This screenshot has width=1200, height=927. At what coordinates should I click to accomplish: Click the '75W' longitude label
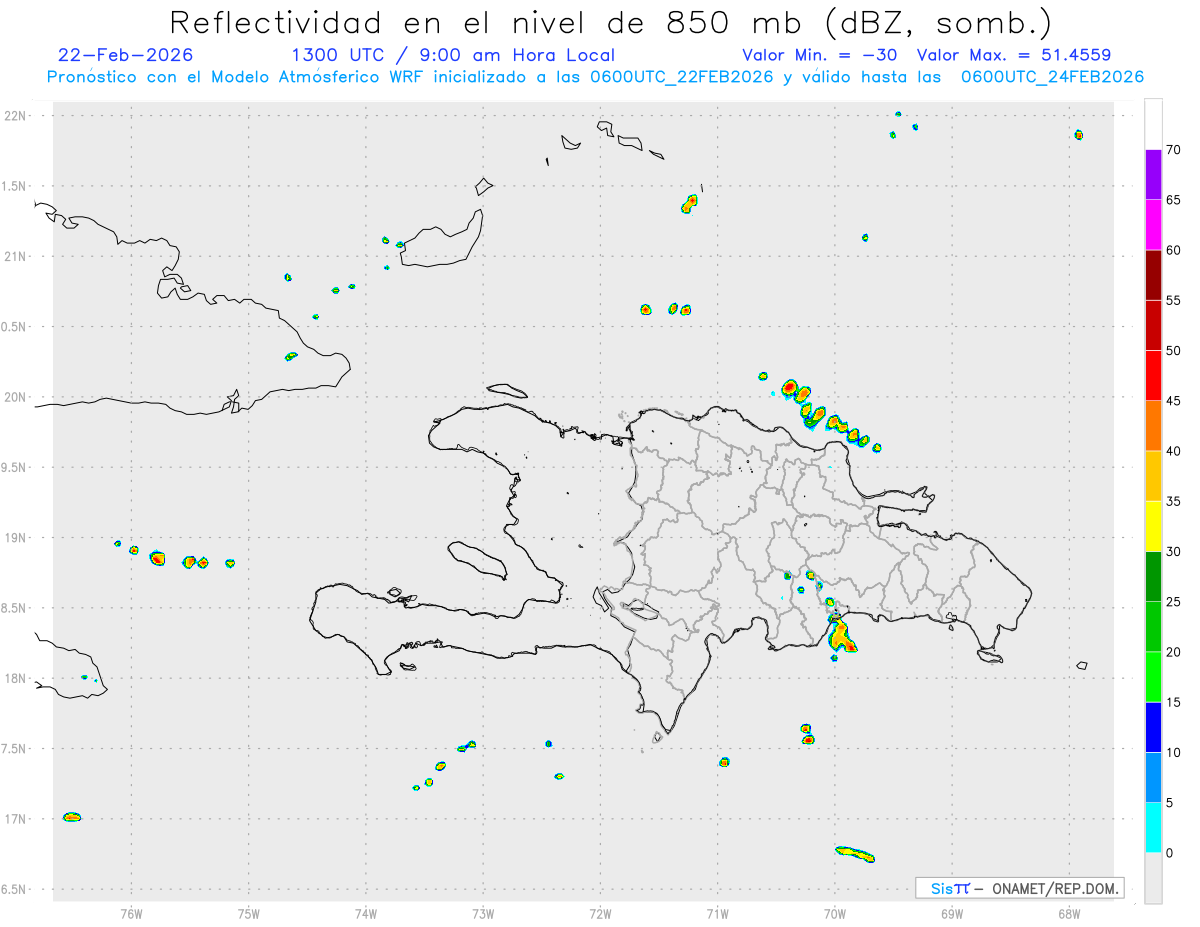pos(249,913)
